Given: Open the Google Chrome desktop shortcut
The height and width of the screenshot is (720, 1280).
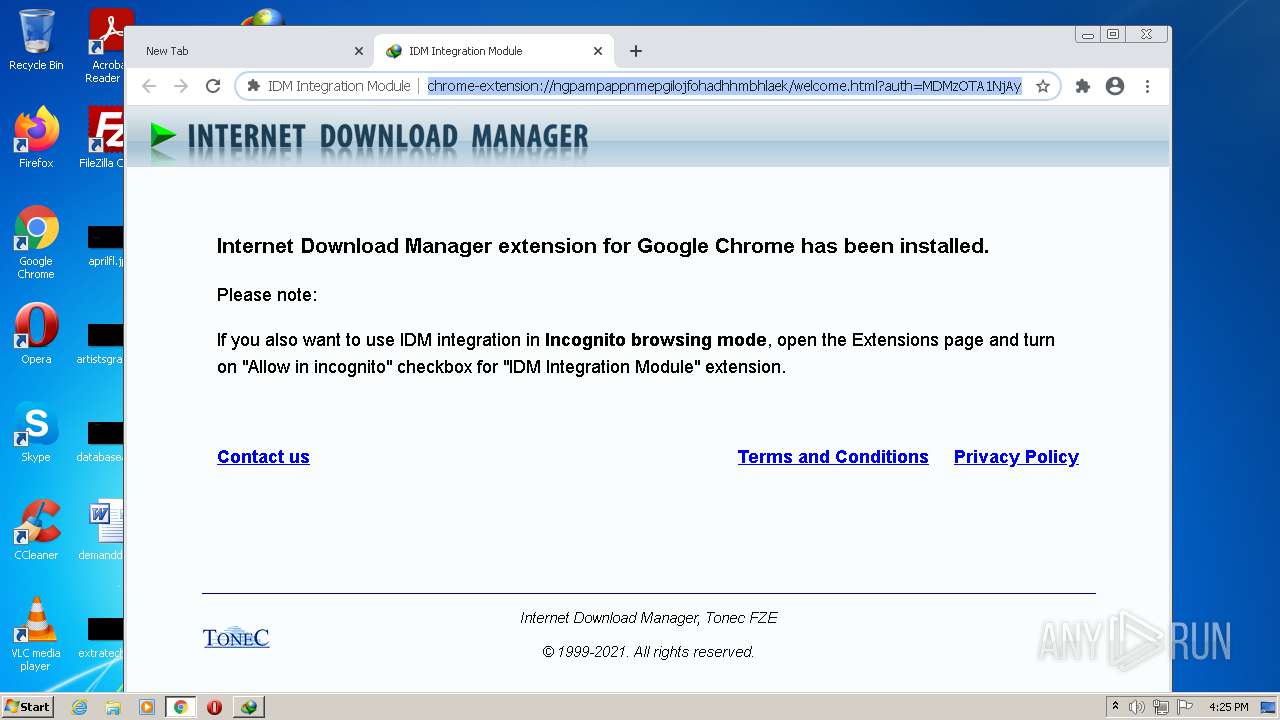Looking at the screenshot, I should 36,242.
